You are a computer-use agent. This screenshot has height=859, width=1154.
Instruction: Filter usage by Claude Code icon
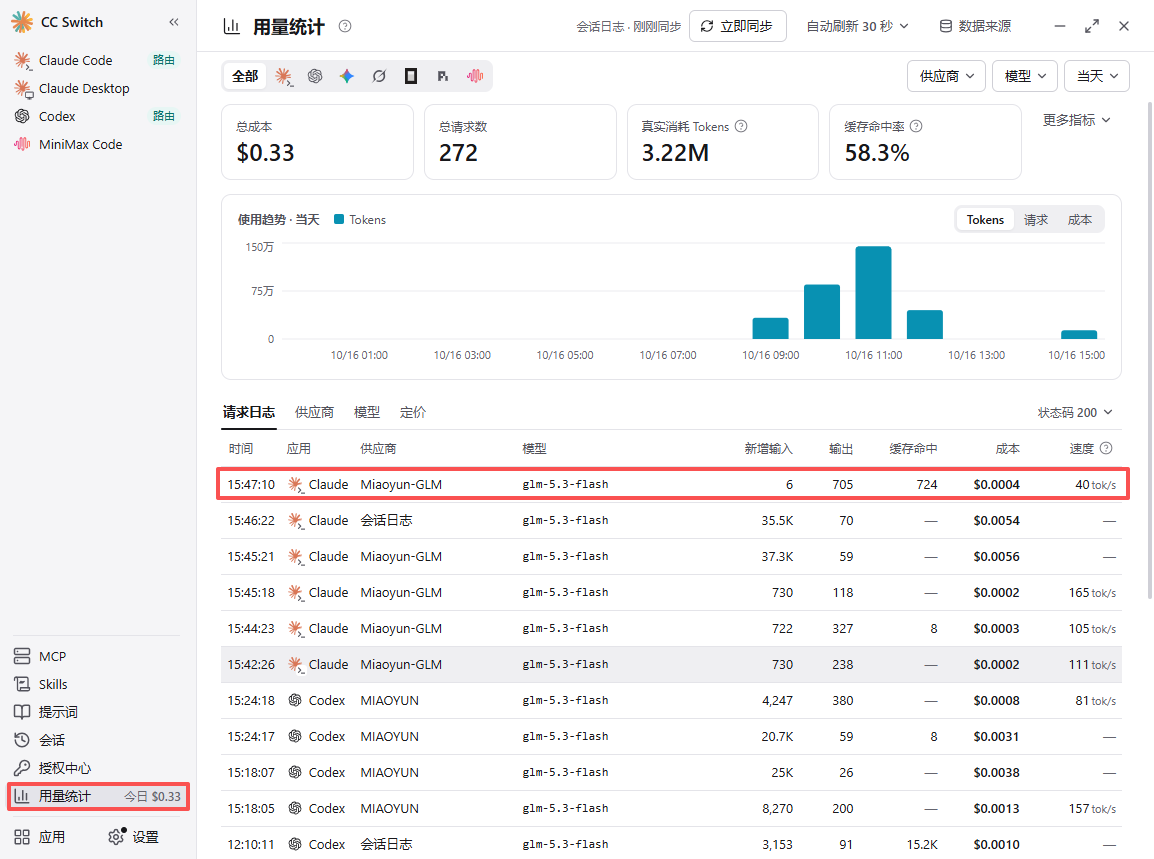pos(283,76)
